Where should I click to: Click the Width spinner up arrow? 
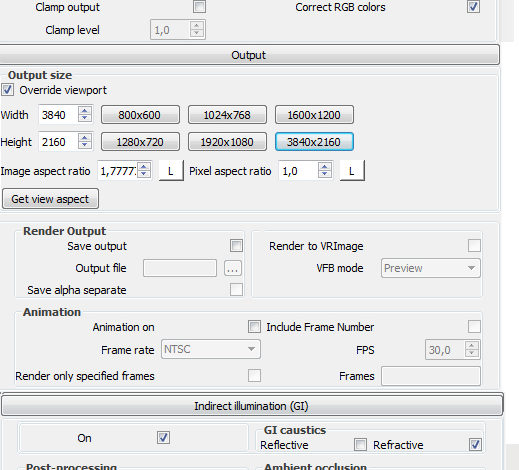[x=85, y=111]
